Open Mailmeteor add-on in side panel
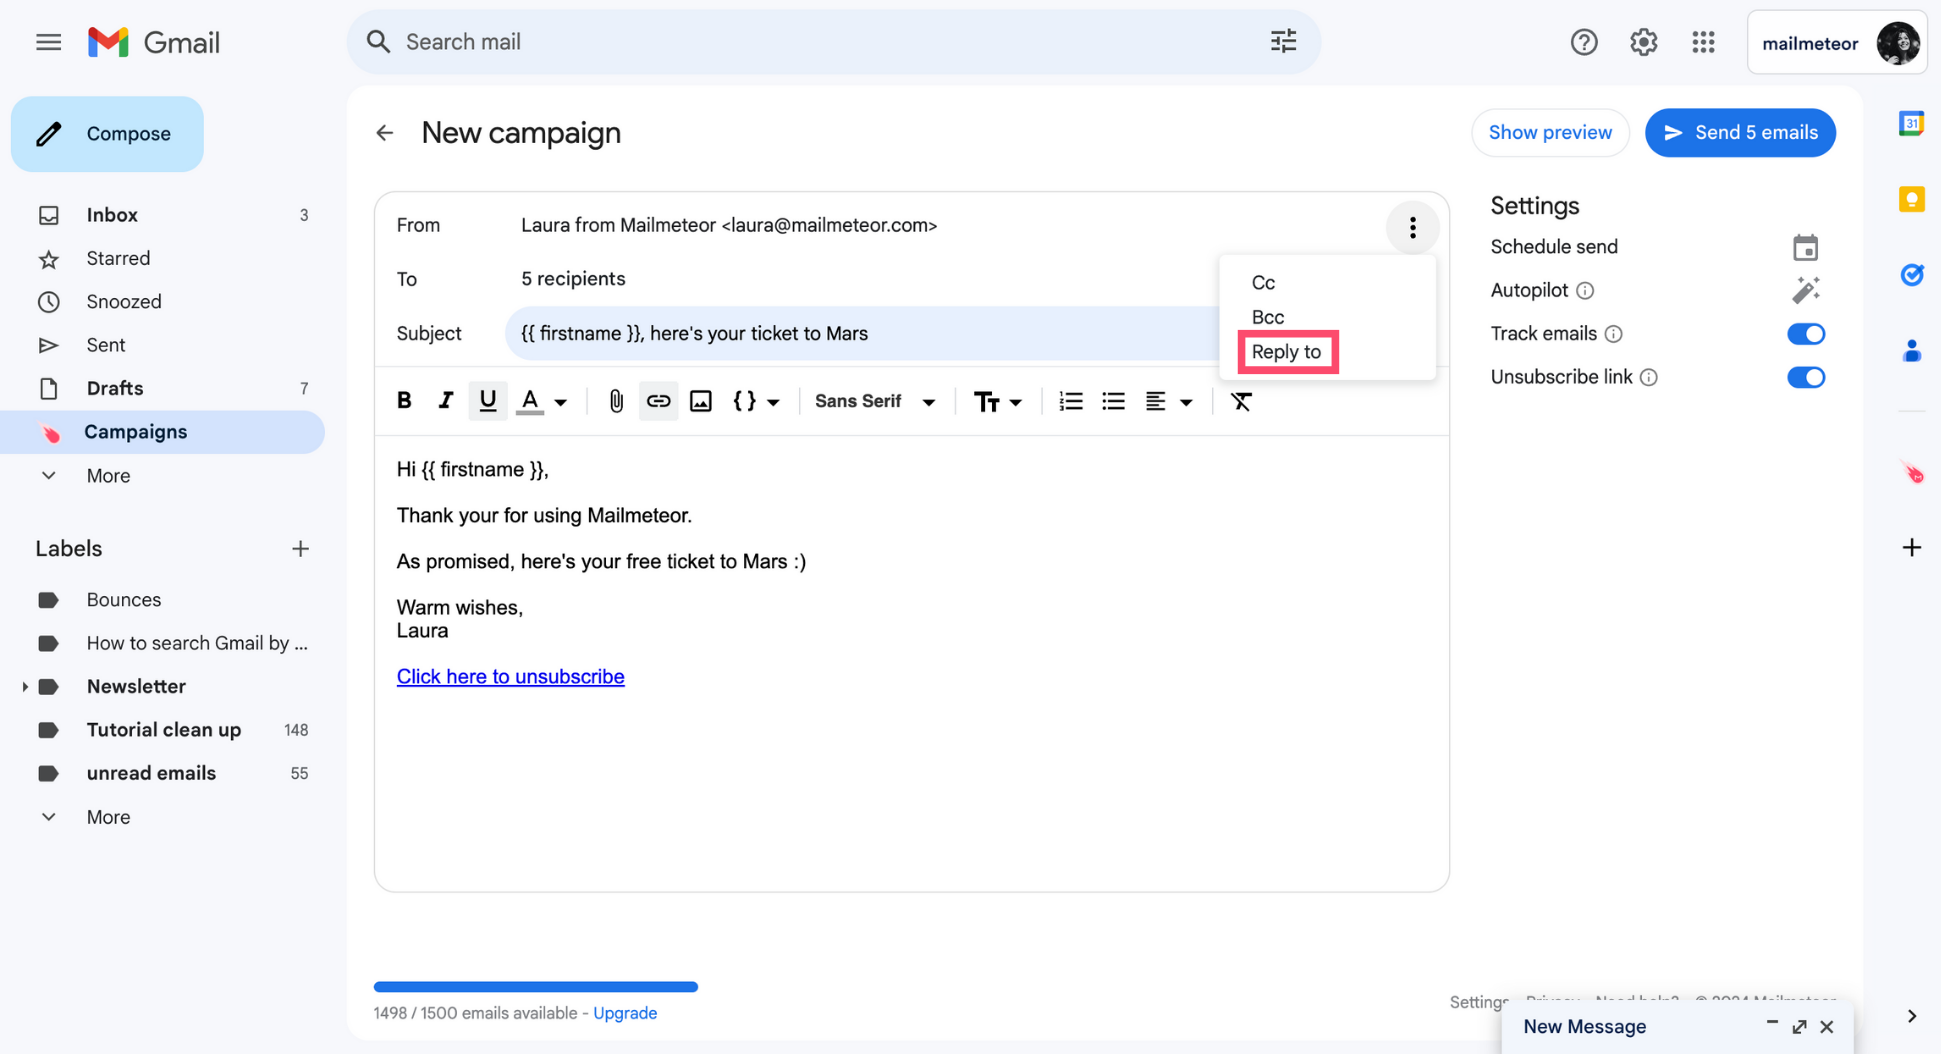Image resolution: width=1941 pixels, height=1054 pixels. (1911, 473)
